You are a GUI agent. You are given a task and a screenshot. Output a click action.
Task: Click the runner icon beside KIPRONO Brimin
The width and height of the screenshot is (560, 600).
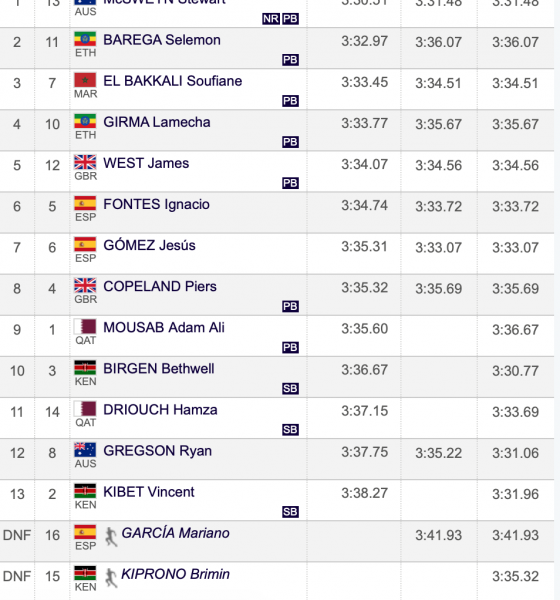coord(111,578)
